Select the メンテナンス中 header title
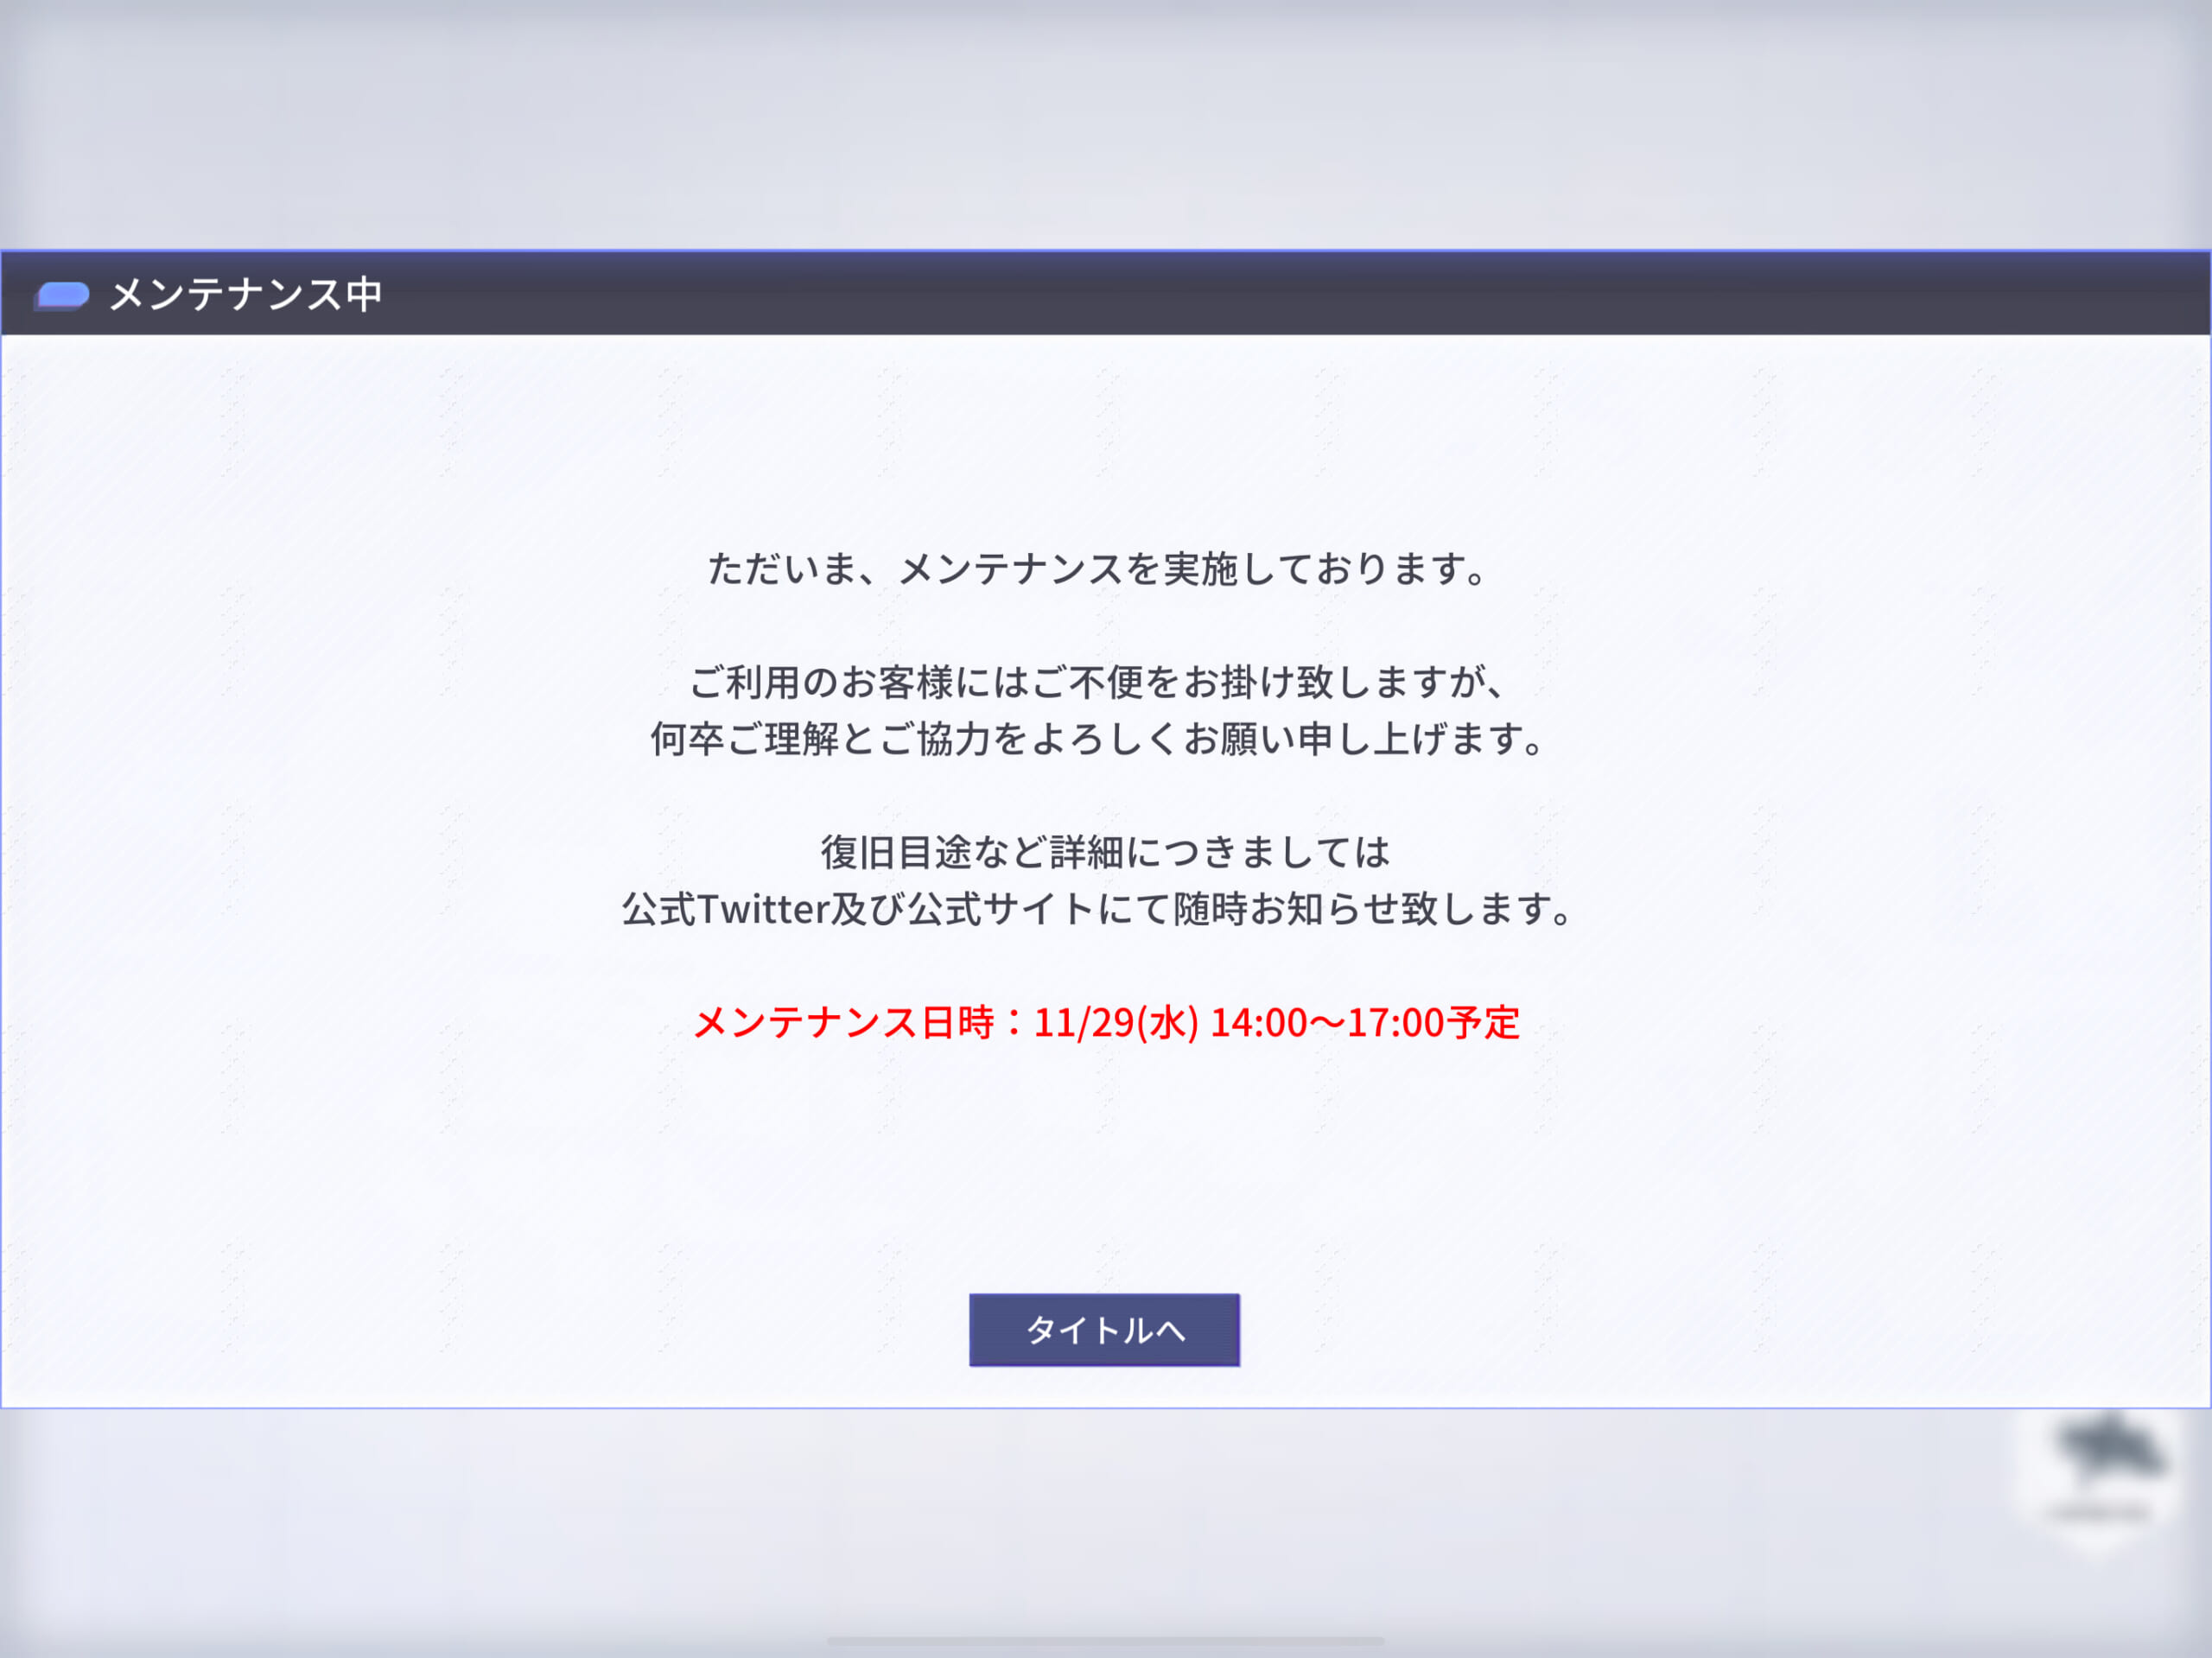This screenshot has height=1658, width=2212. click(x=246, y=294)
